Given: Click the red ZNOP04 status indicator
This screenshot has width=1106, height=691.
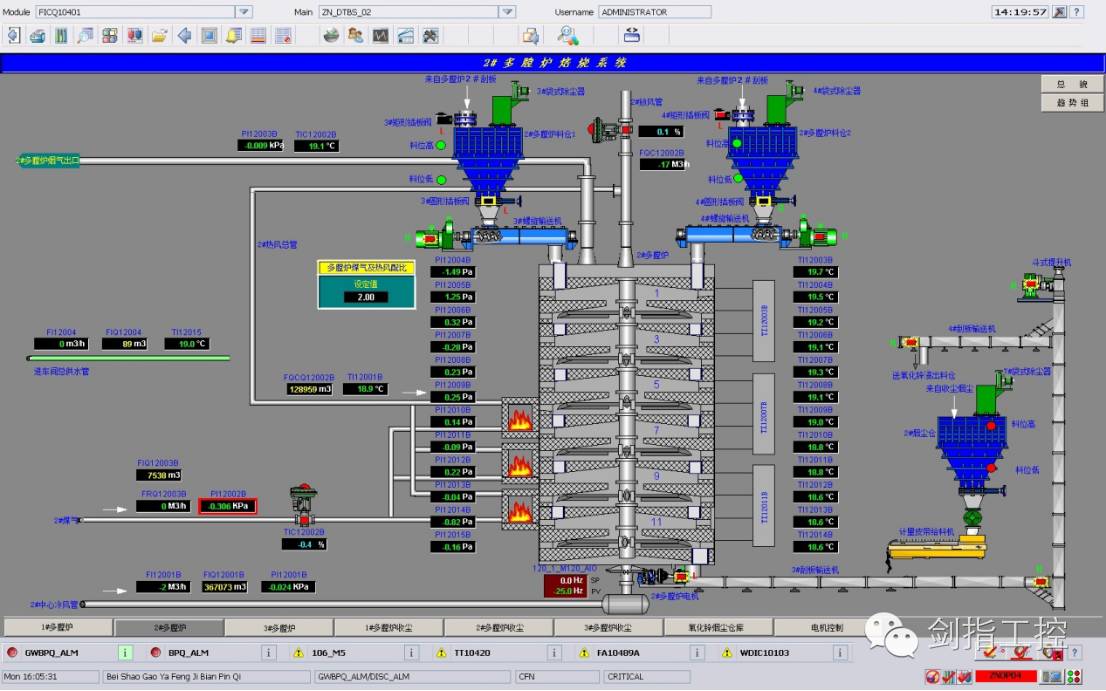Looking at the screenshot, I should point(1006,676).
